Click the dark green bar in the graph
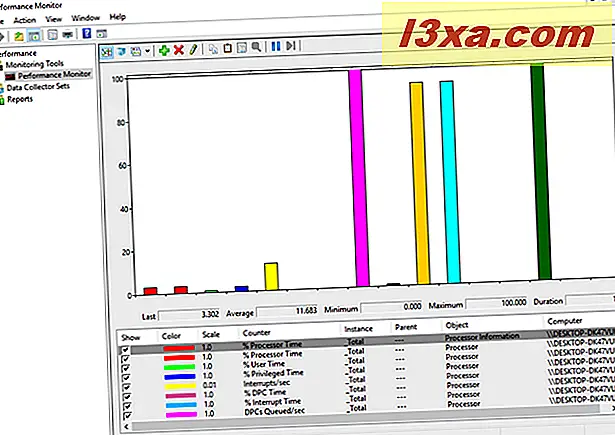The width and height of the screenshot is (615, 435). pyautogui.click(x=540, y=172)
